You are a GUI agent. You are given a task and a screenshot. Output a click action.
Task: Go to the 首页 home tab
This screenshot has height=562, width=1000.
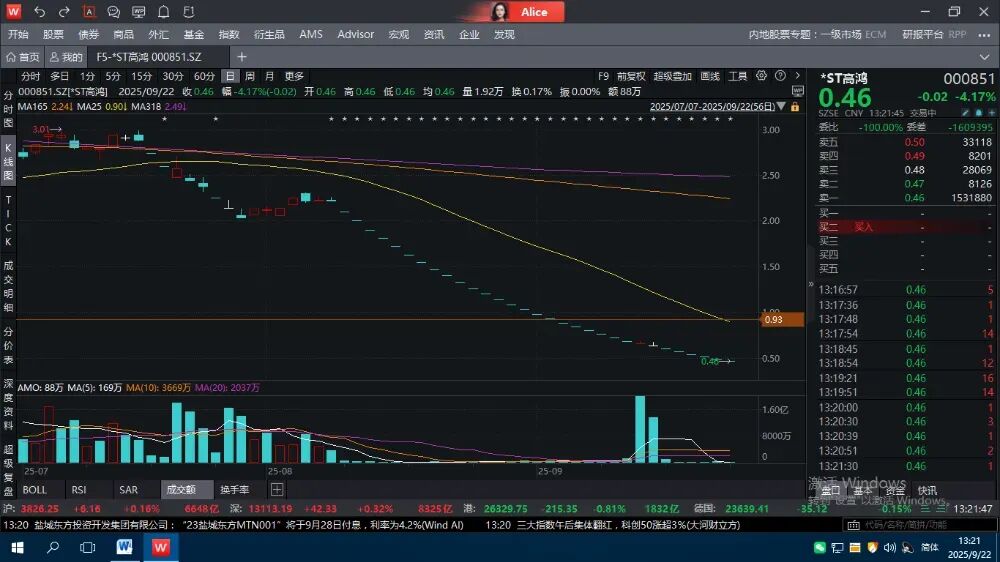pos(23,57)
